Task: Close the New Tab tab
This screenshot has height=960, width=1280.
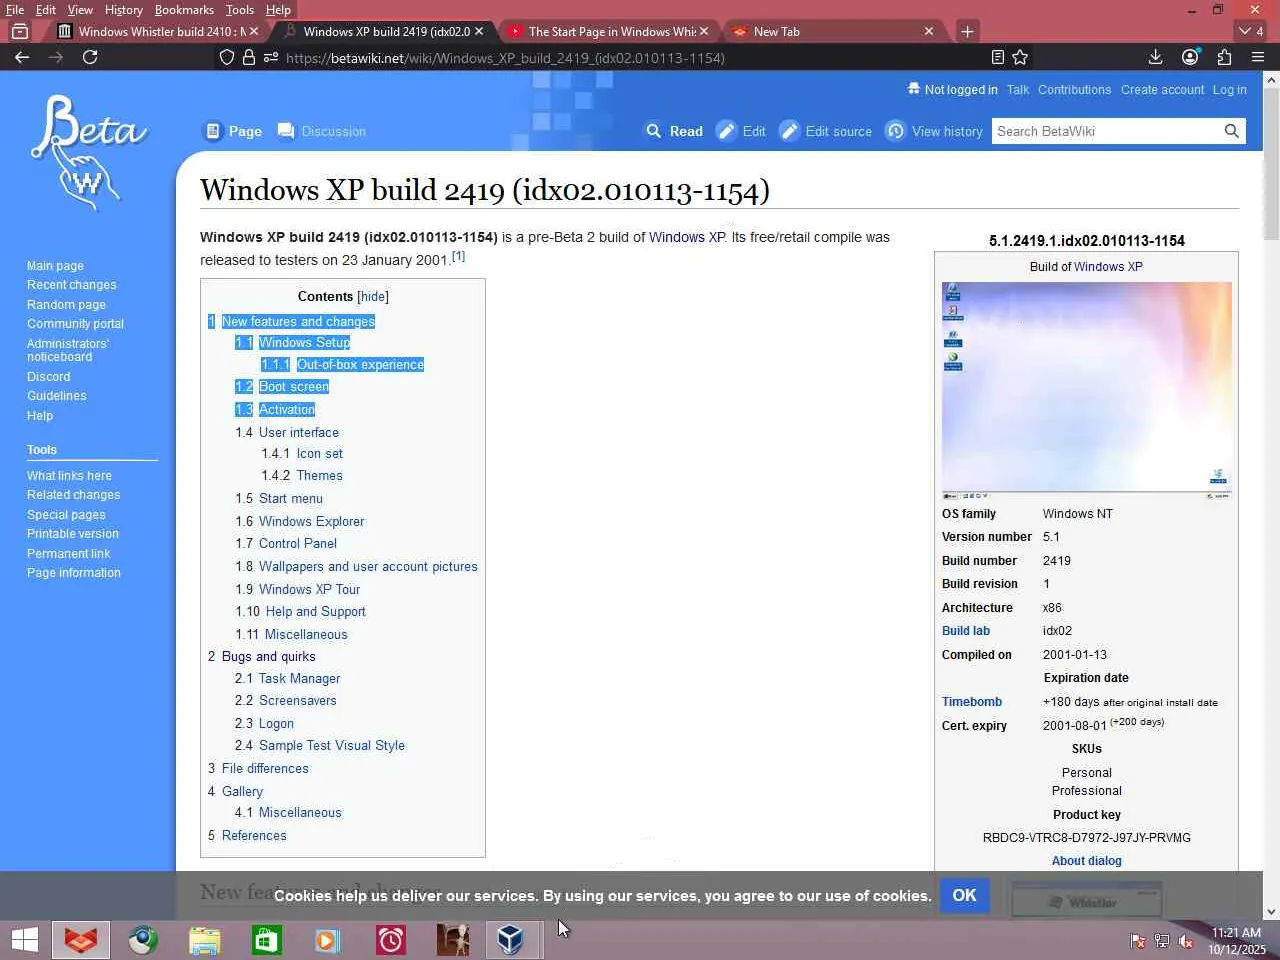Action: [929, 31]
